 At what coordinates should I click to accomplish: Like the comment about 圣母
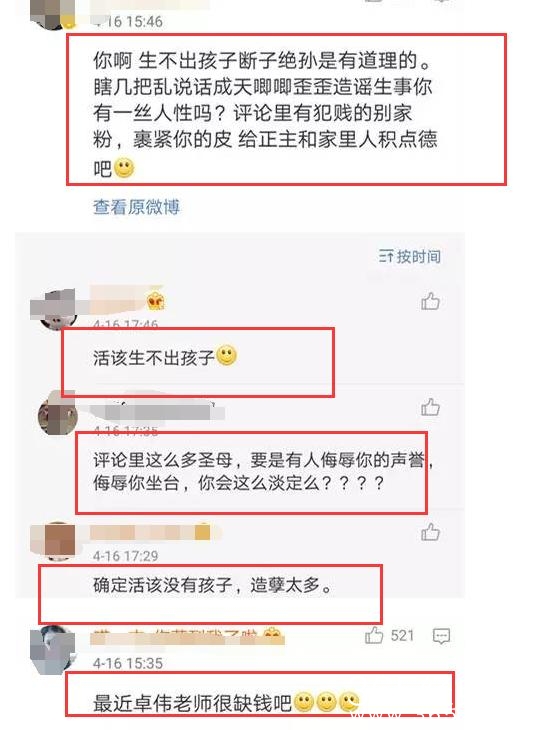[430, 407]
